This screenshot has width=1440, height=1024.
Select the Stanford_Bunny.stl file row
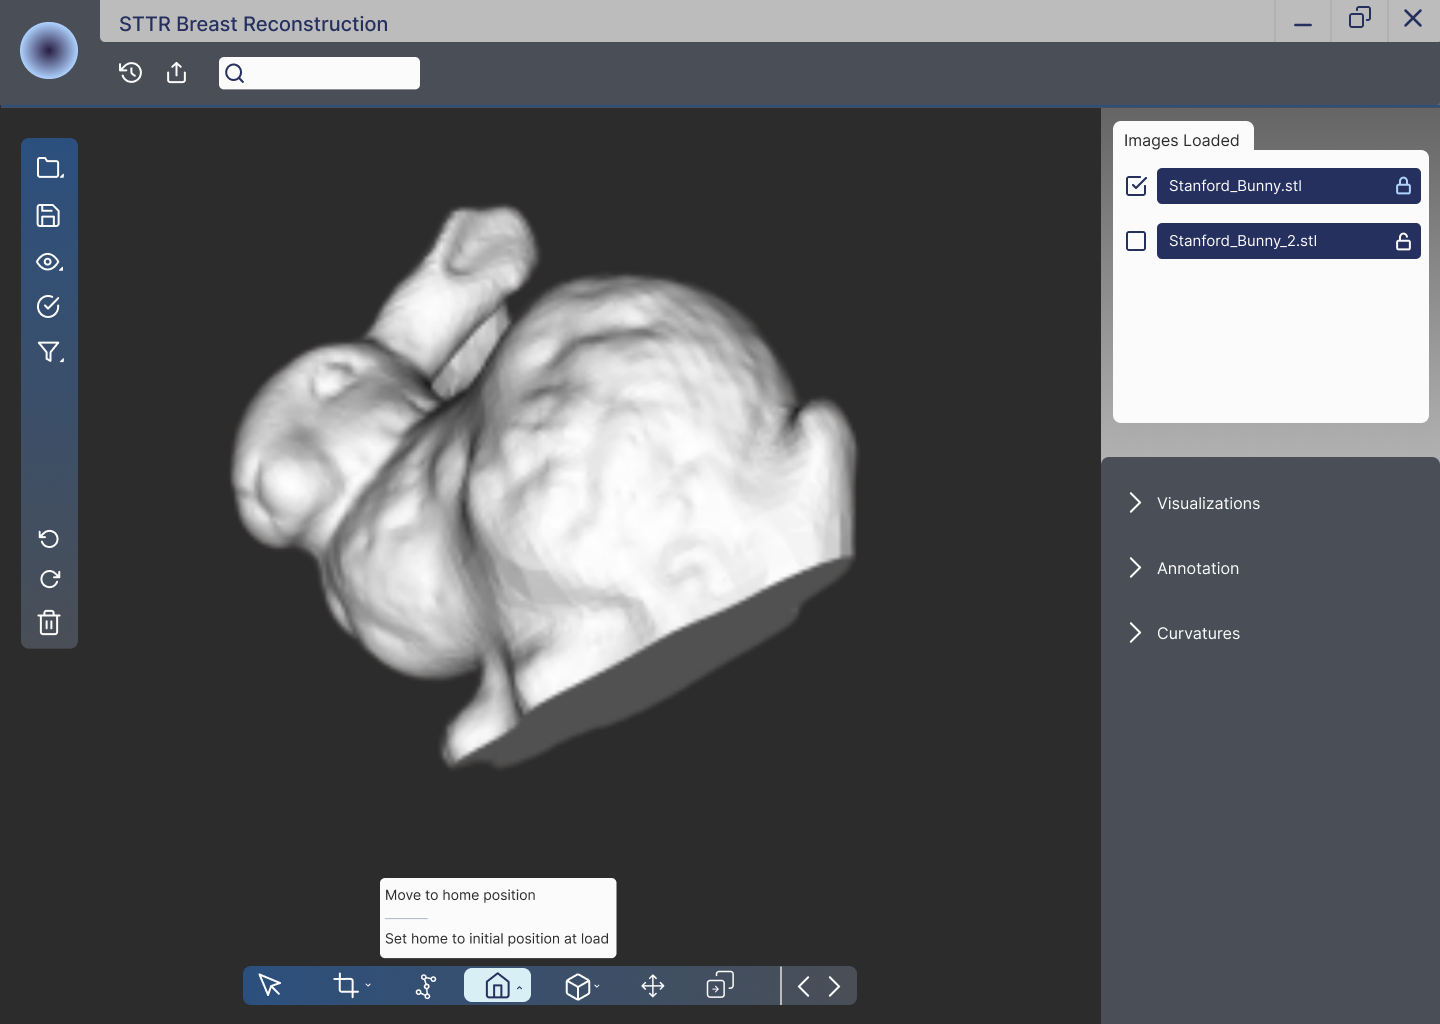pos(1289,186)
